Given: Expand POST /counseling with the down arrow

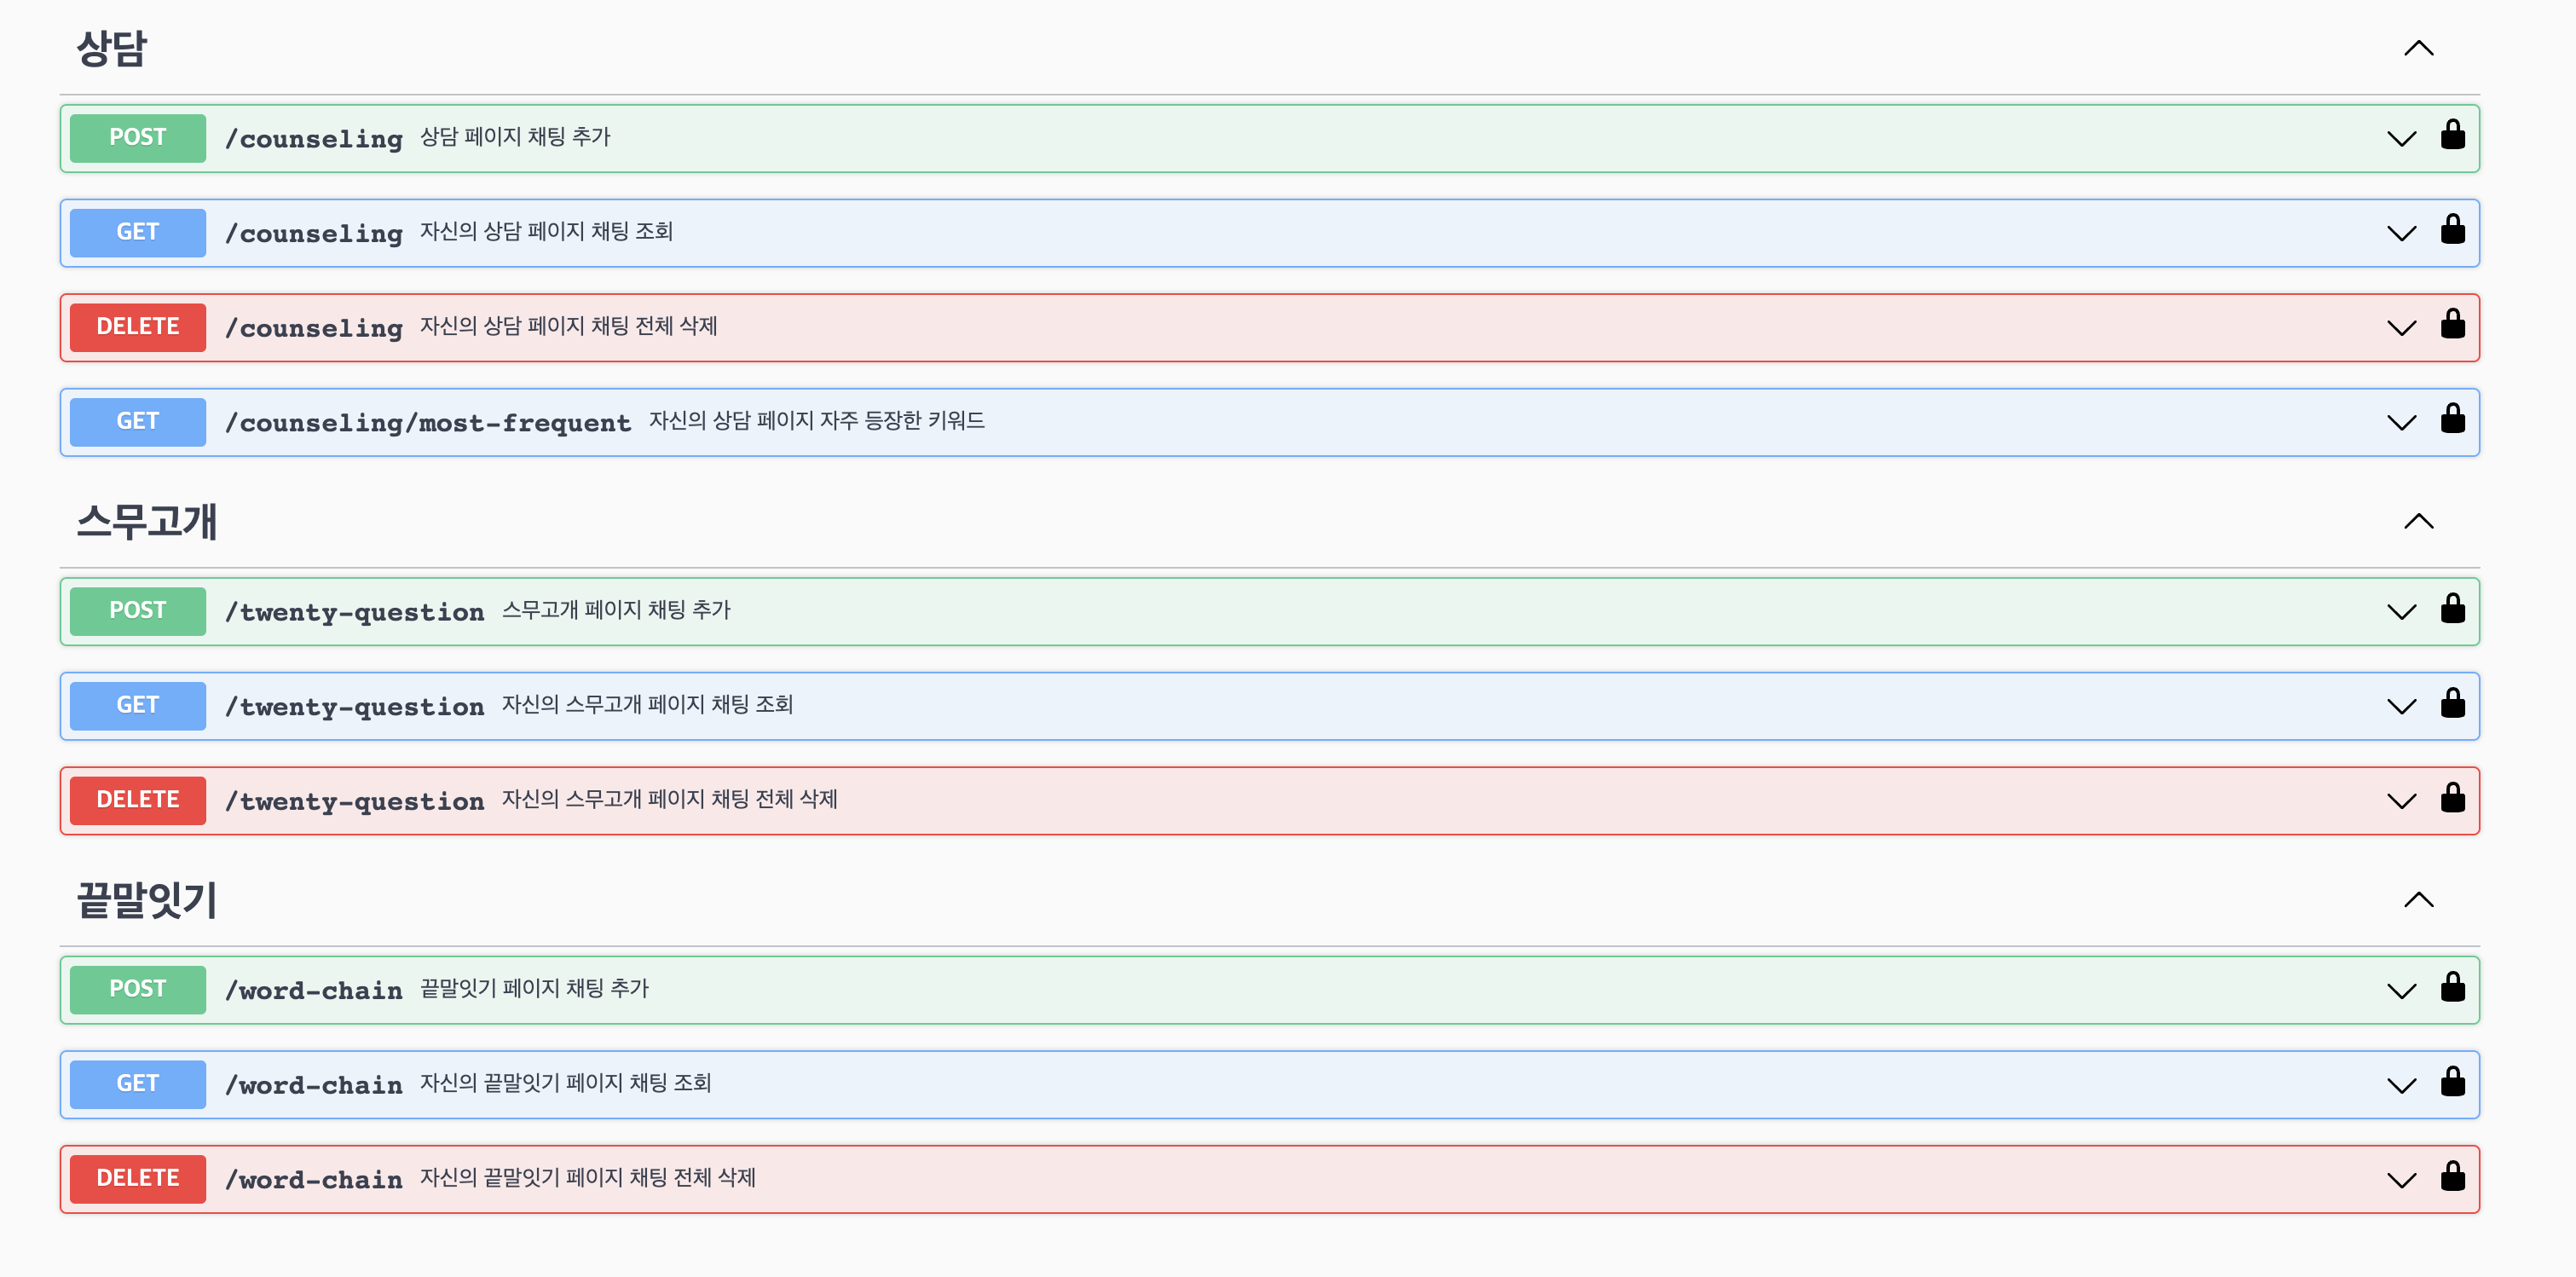Looking at the screenshot, I should tap(2401, 139).
